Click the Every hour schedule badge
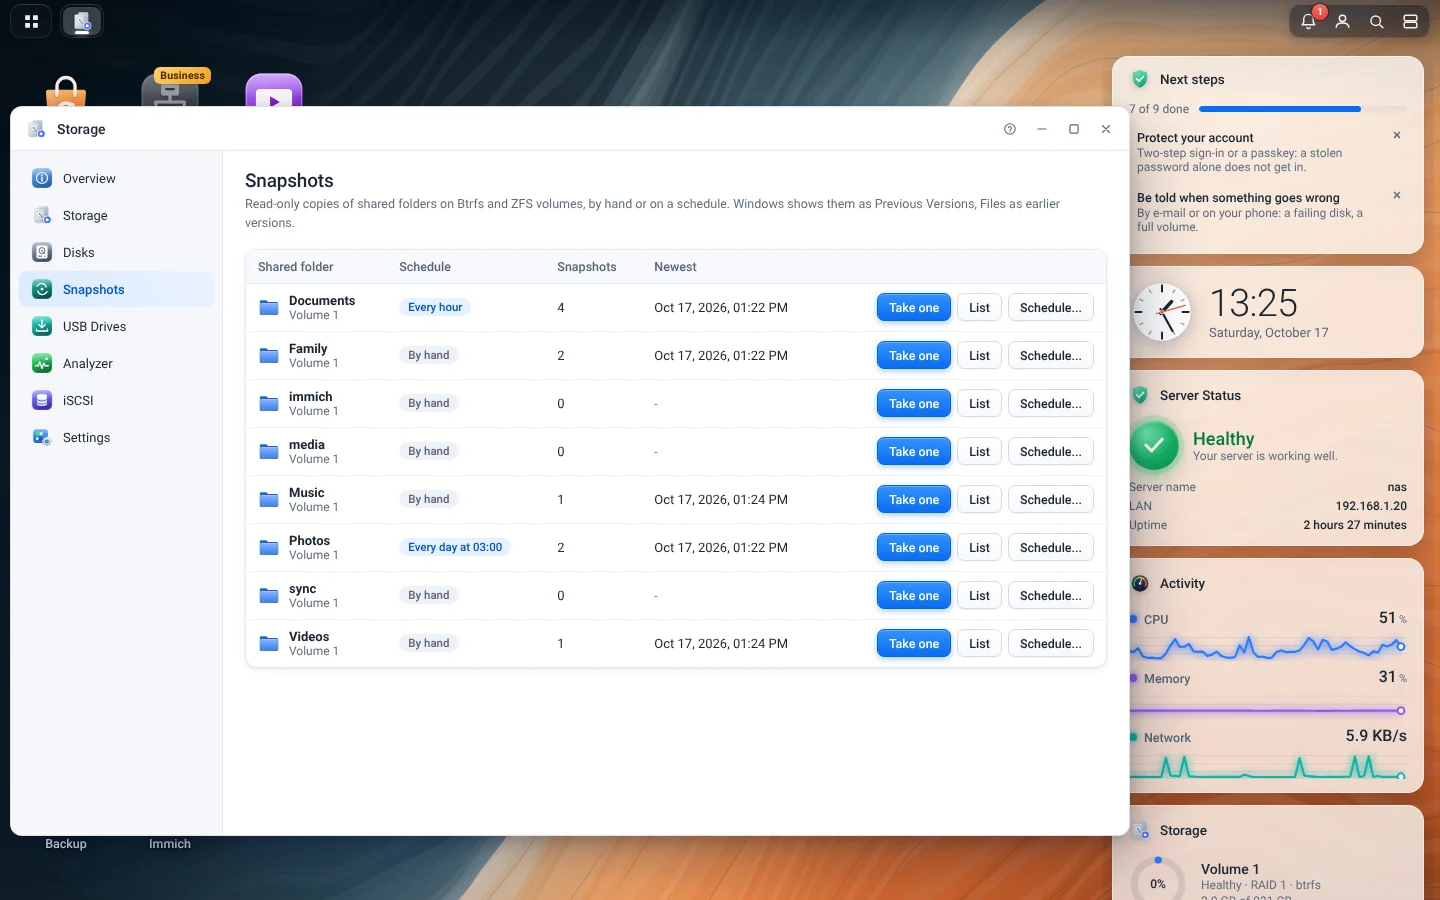1440x900 pixels. click(435, 308)
